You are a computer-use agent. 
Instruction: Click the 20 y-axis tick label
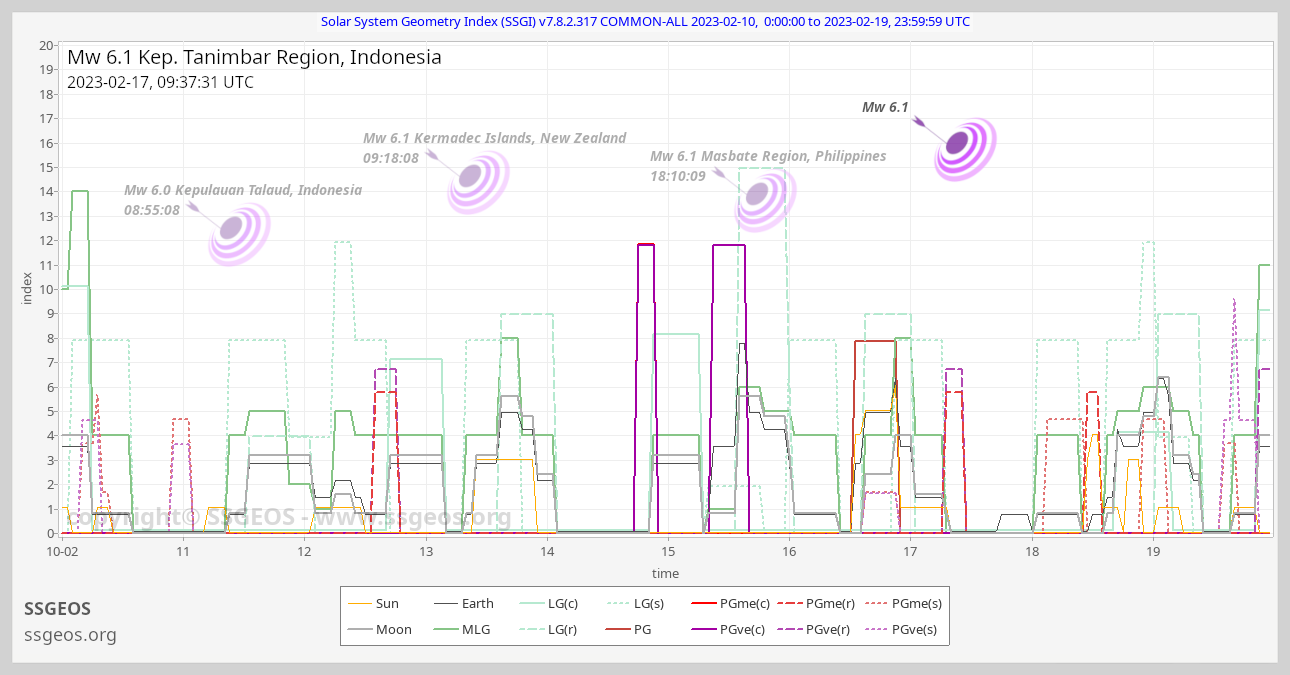click(46, 45)
